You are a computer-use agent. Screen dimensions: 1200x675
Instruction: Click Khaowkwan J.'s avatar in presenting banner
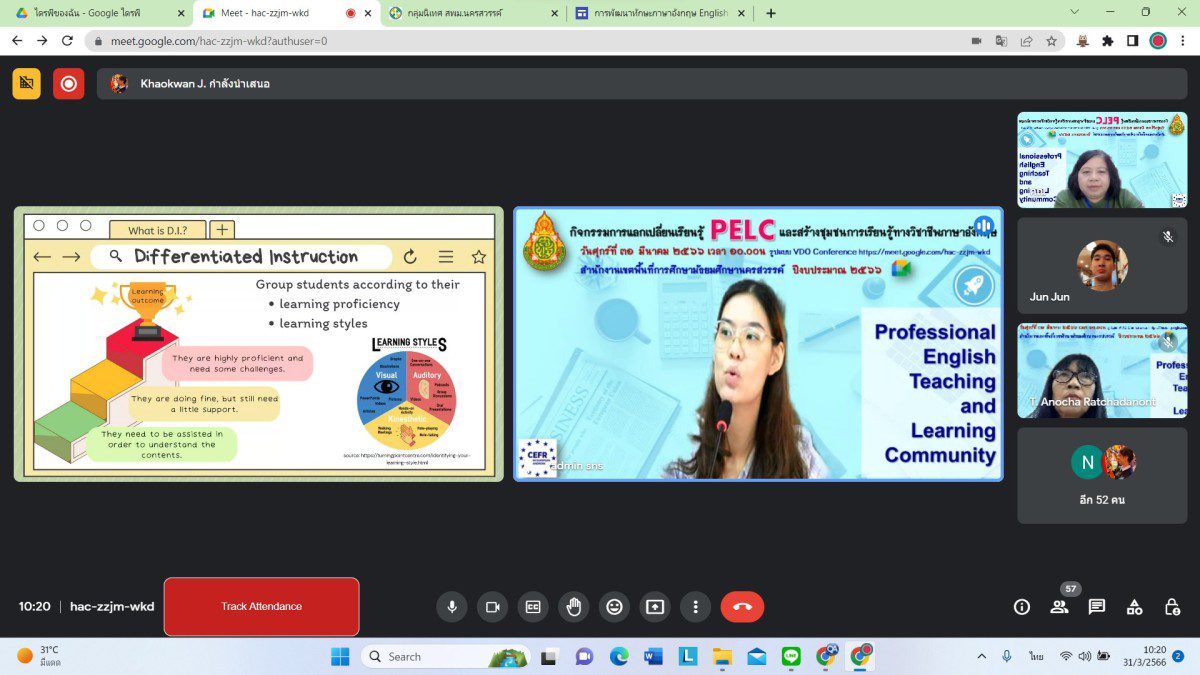119,83
